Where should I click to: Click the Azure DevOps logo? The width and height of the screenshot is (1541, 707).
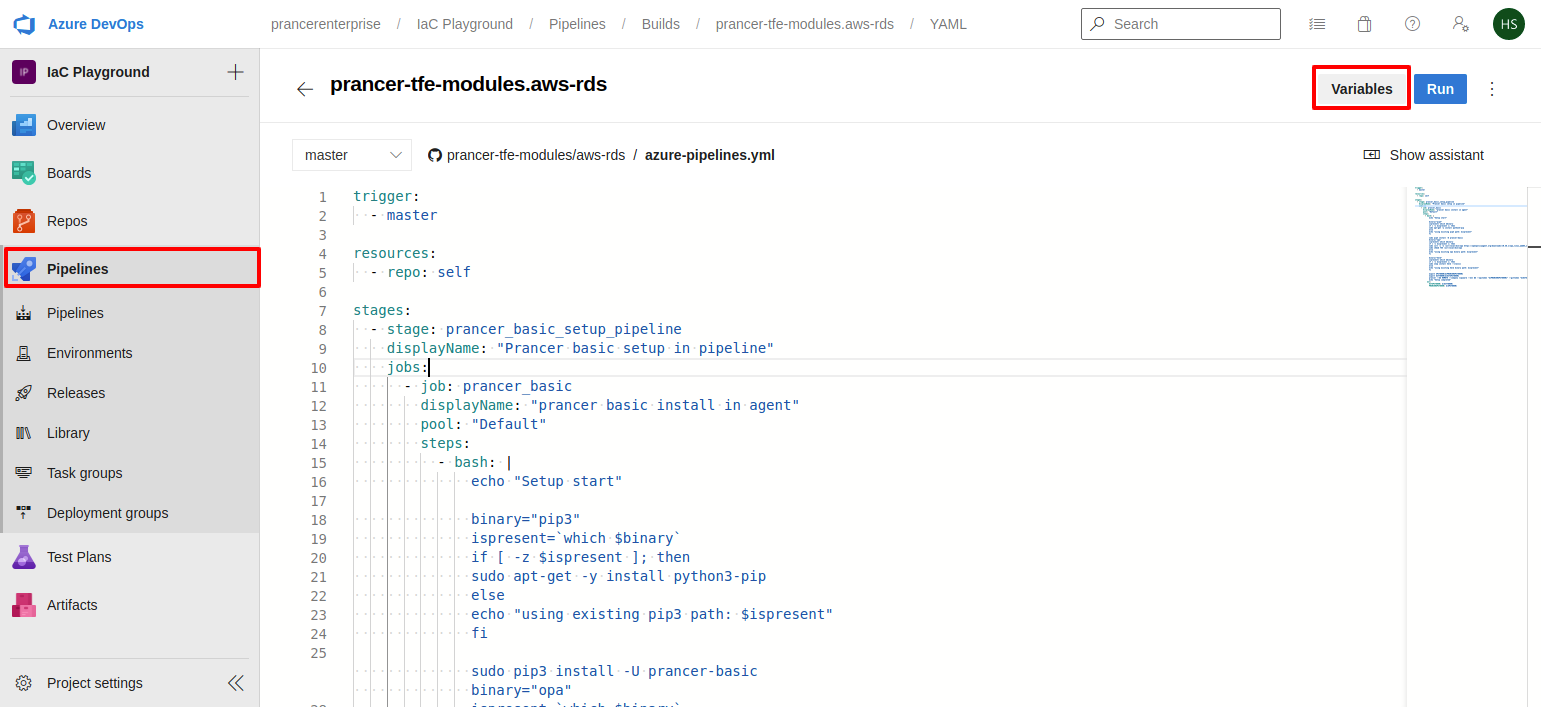point(24,24)
